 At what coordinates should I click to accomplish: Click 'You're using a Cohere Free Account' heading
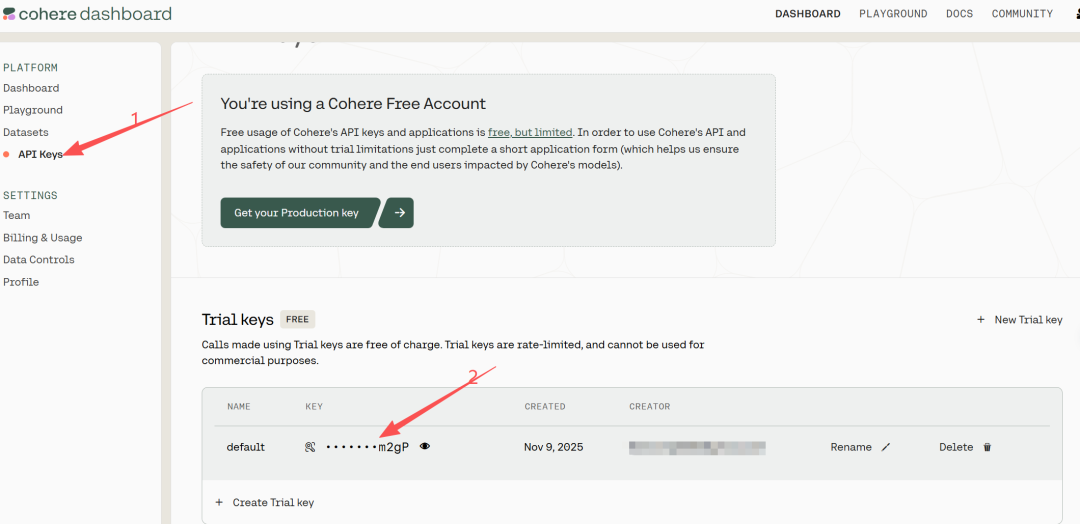coord(353,104)
